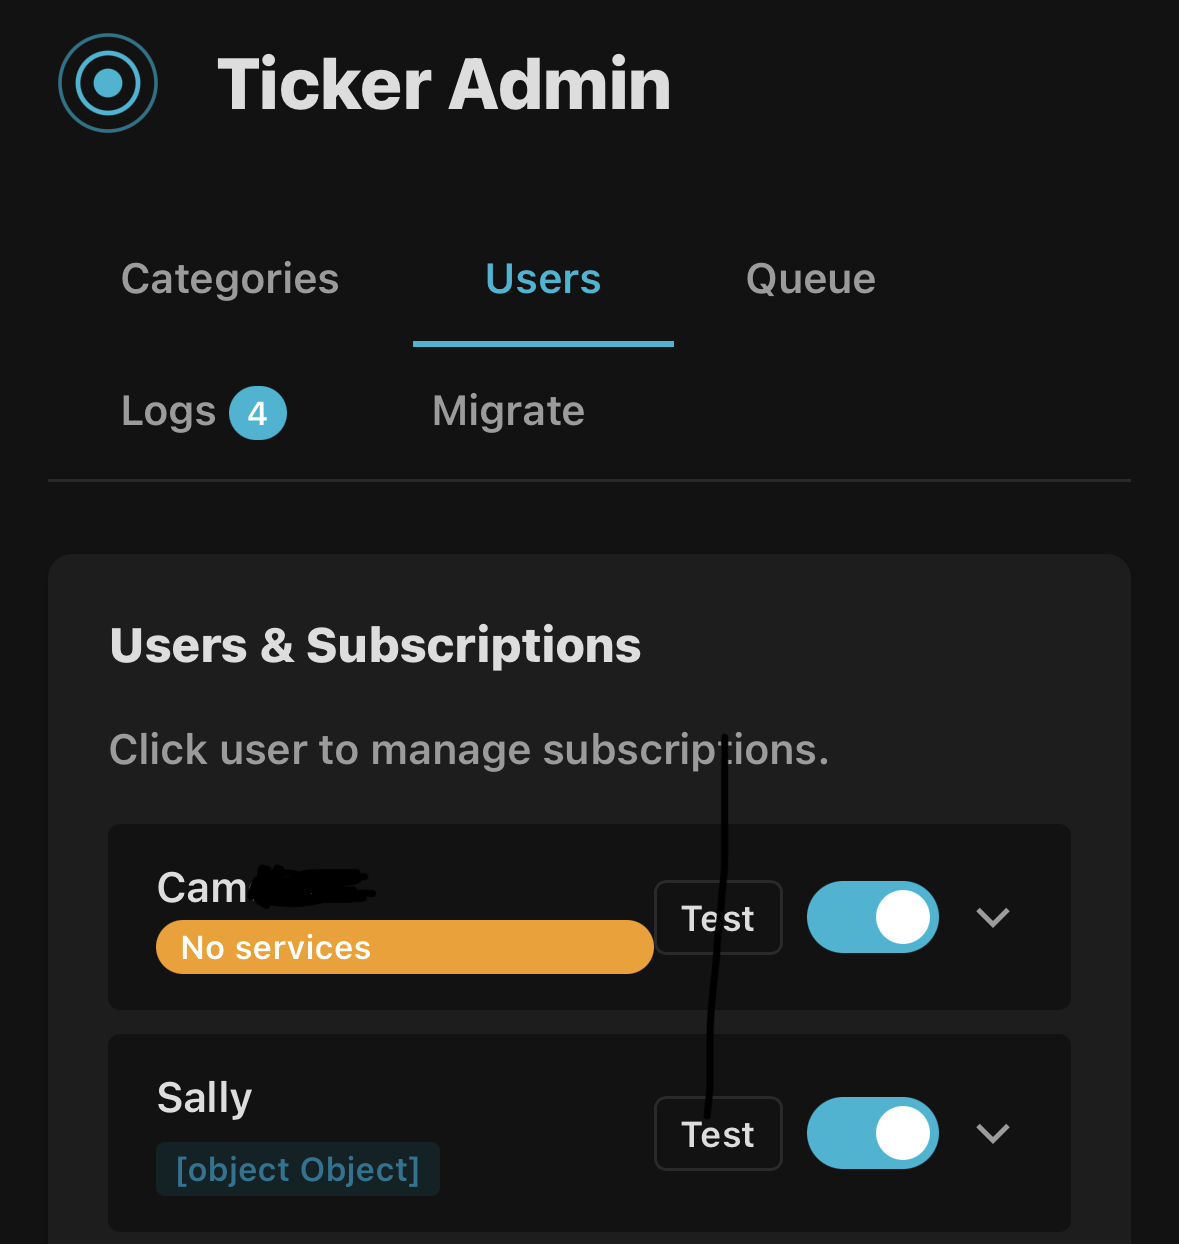Switch to the Queue tab
Image resolution: width=1179 pixels, height=1244 pixels.
coord(811,279)
